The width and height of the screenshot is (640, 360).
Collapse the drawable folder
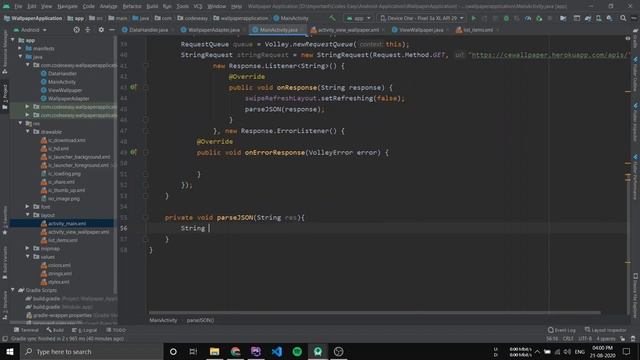(28, 131)
